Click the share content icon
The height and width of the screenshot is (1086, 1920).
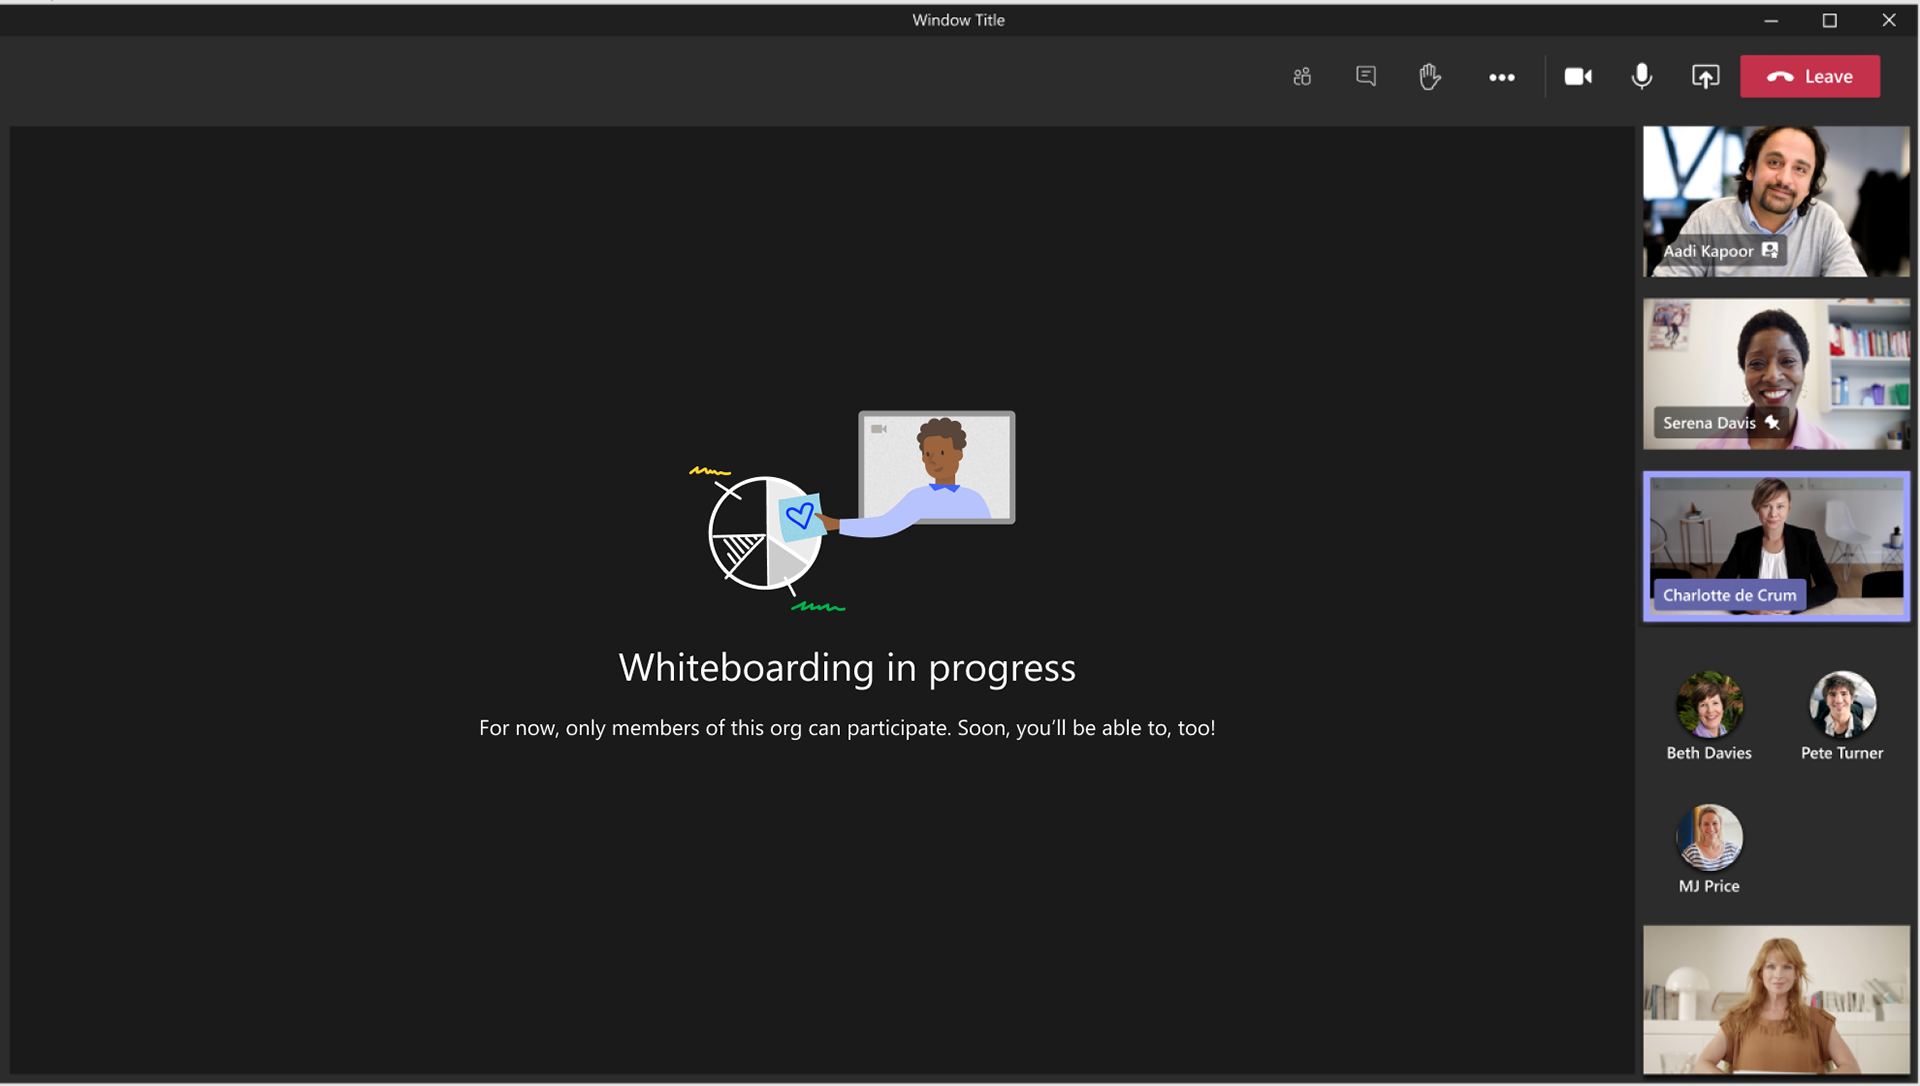coord(1705,77)
